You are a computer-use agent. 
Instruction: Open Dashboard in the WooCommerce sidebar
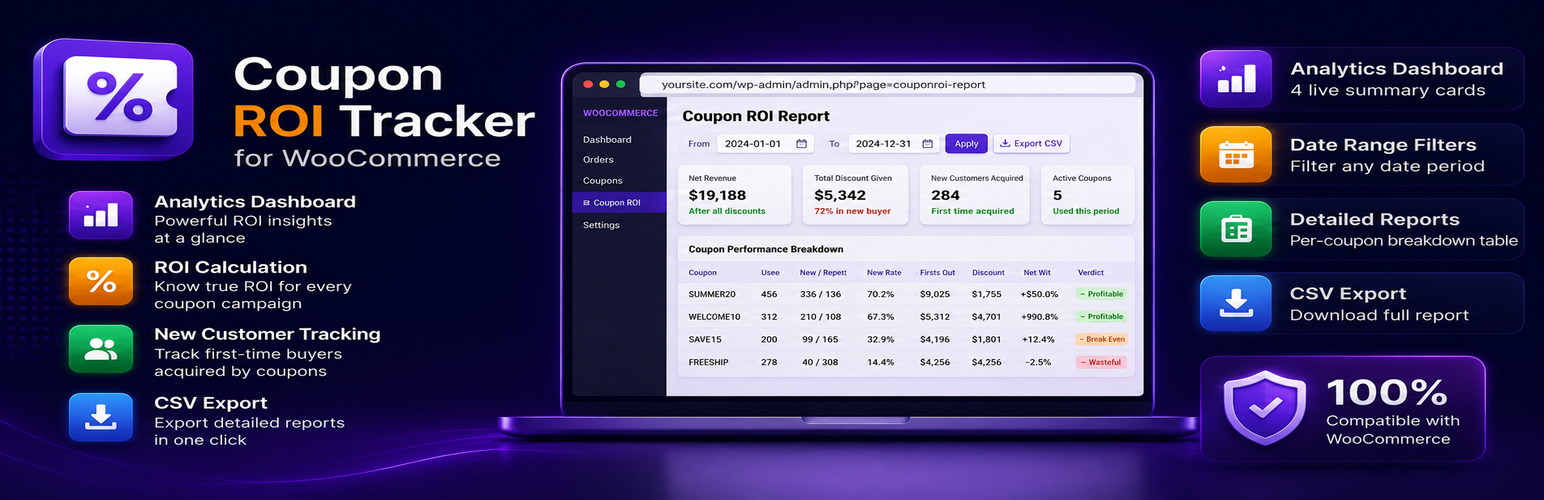tap(607, 140)
